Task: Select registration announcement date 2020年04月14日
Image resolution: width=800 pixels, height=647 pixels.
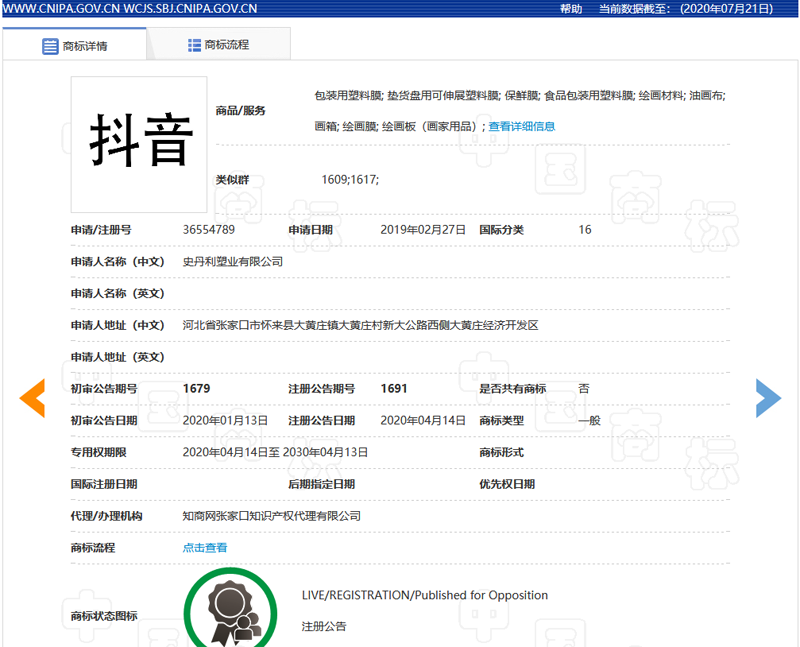Action: pos(423,420)
